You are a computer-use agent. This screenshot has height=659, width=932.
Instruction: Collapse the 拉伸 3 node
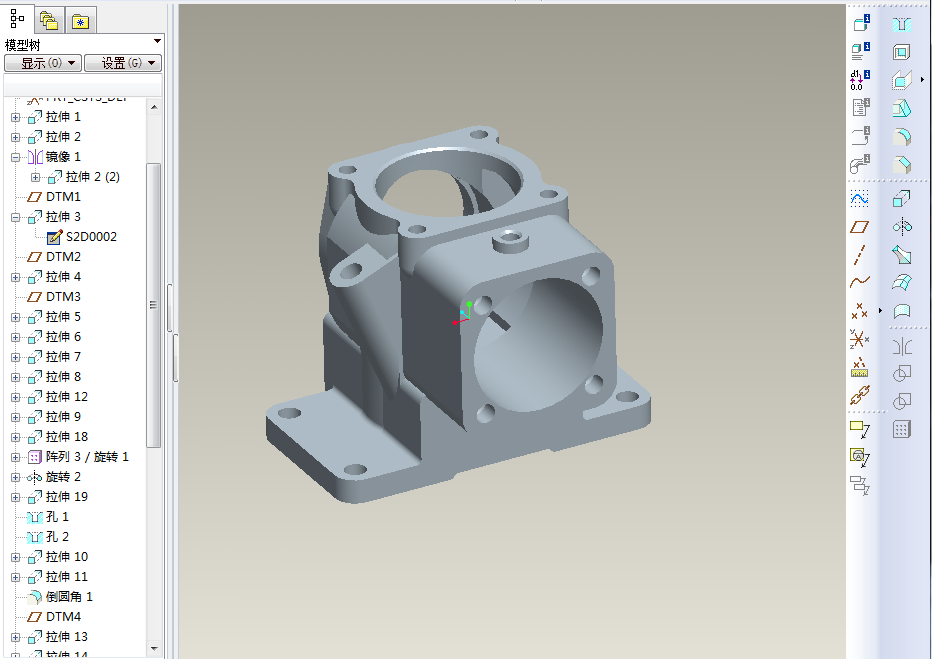[x=15, y=217]
